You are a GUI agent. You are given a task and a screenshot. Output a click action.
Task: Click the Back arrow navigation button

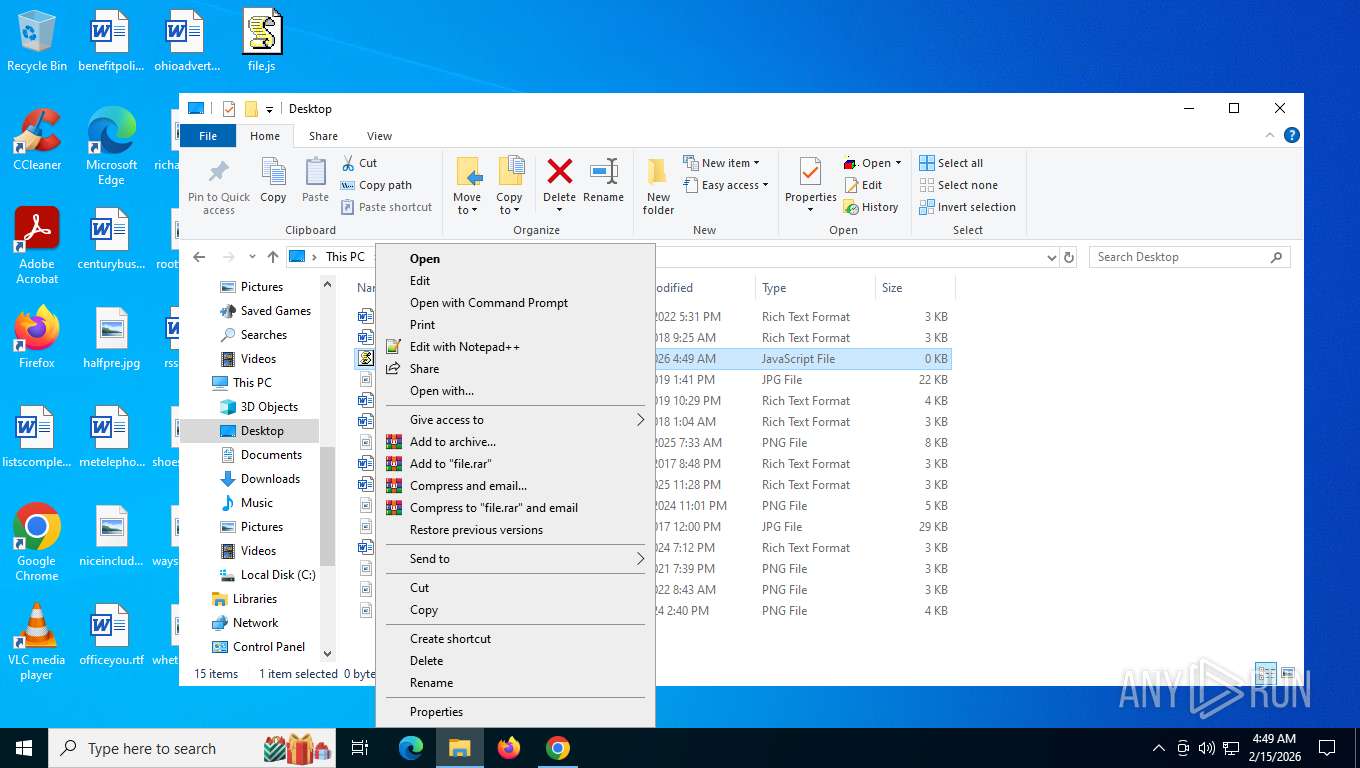coord(199,257)
